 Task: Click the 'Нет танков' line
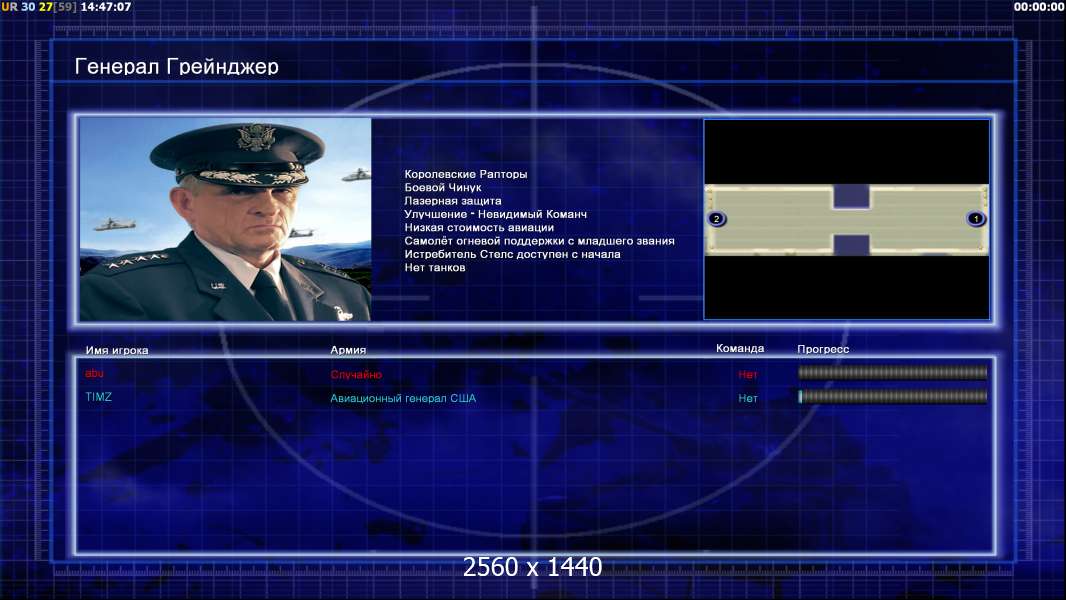tap(435, 268)
